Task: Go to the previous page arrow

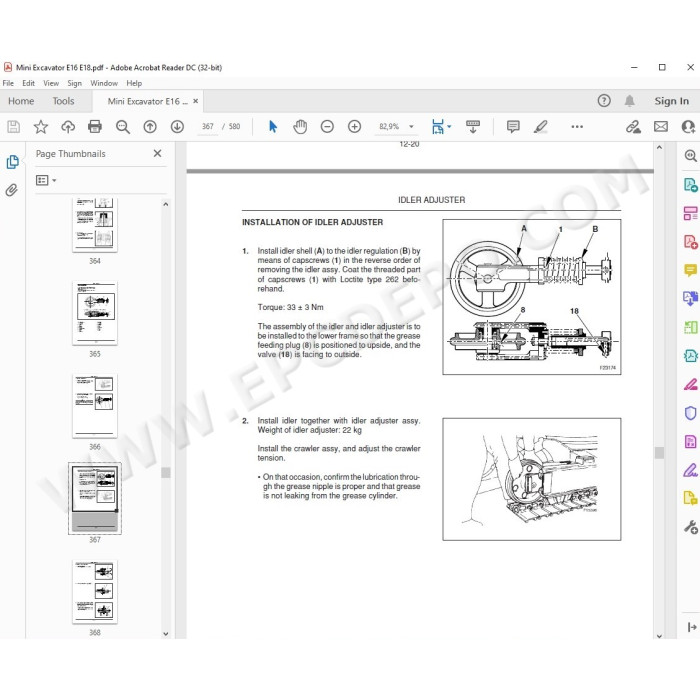Action: [x=150, y=127]
